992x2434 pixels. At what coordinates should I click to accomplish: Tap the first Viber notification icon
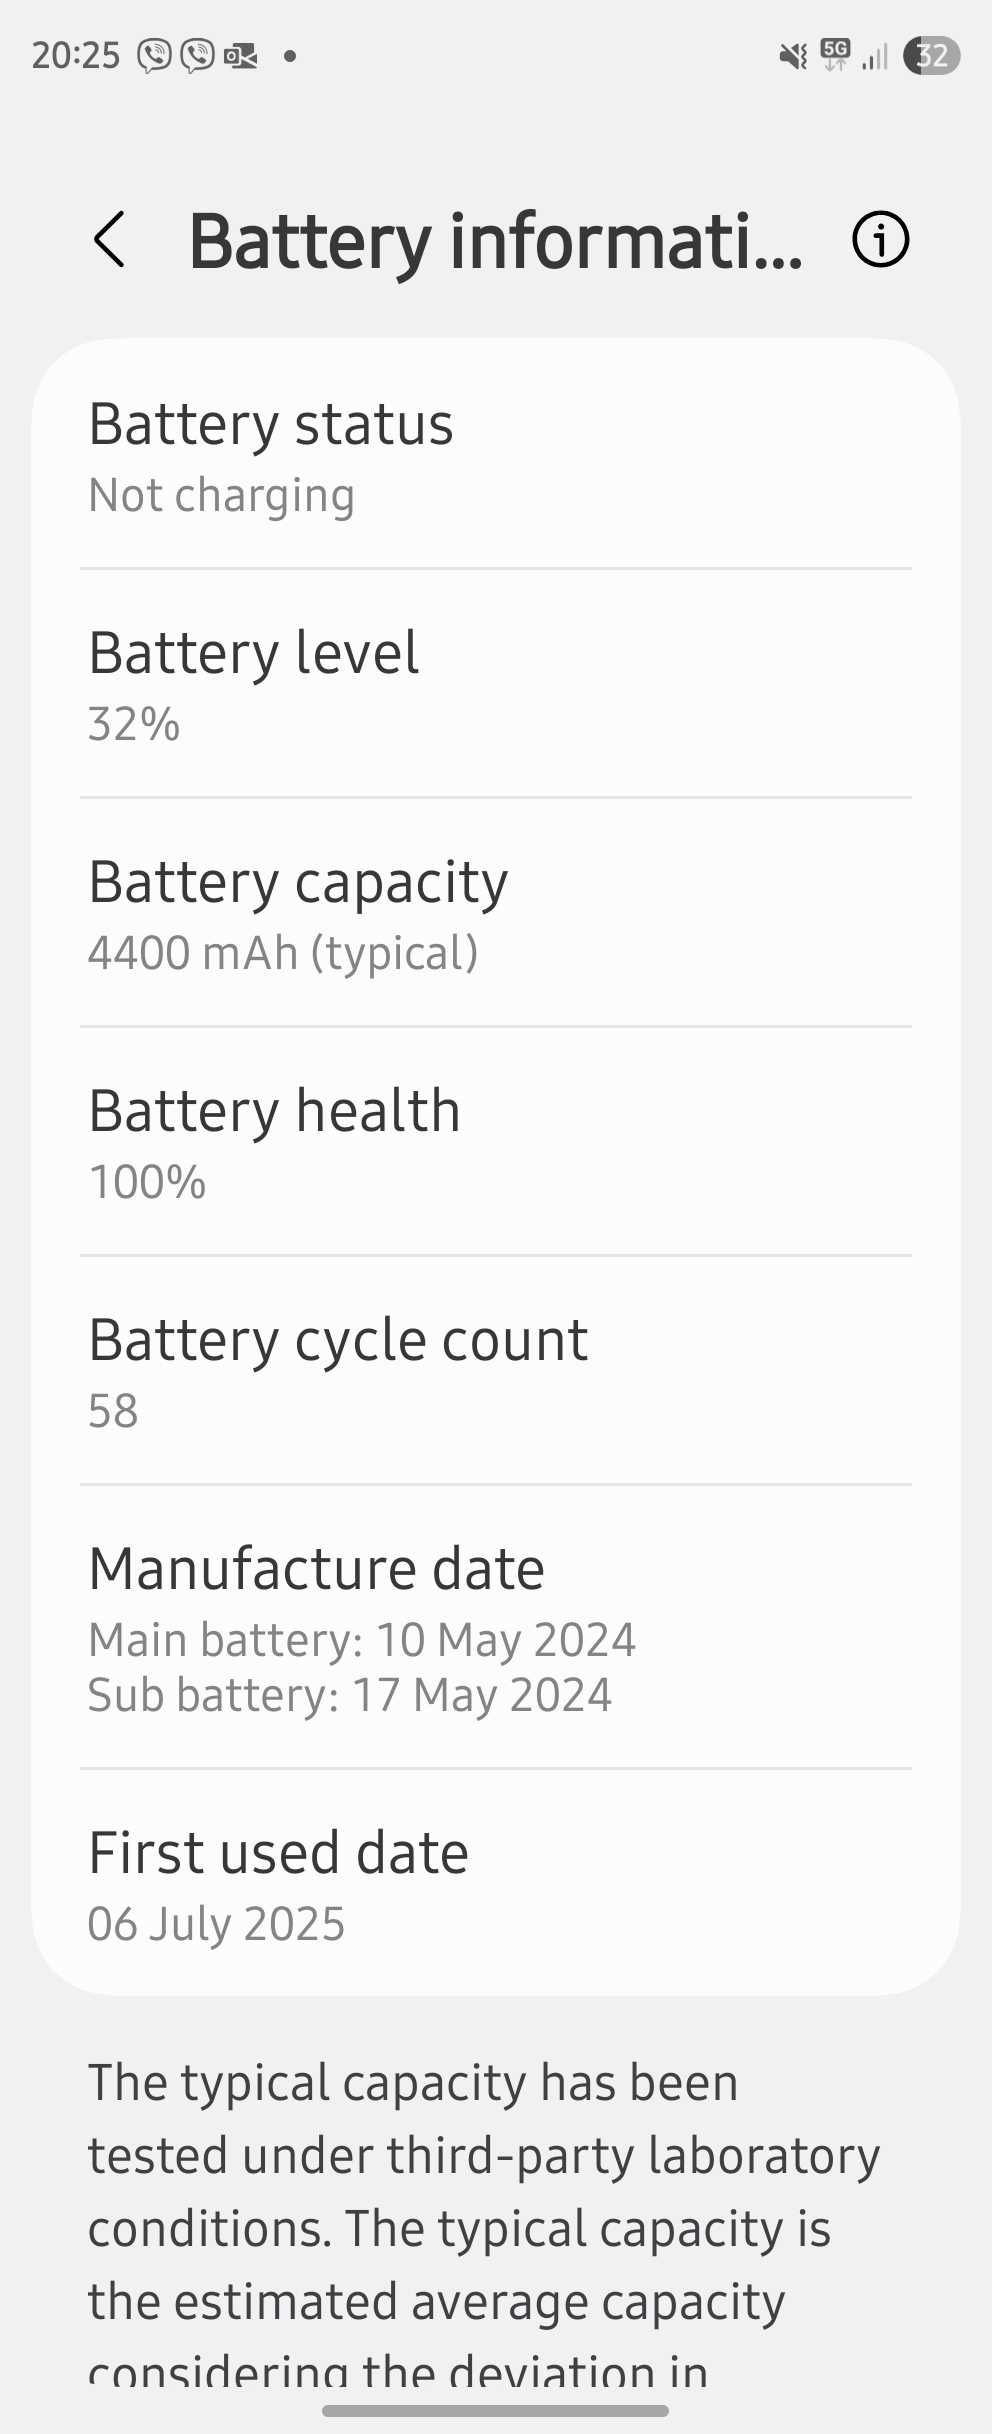pos(155,56)
